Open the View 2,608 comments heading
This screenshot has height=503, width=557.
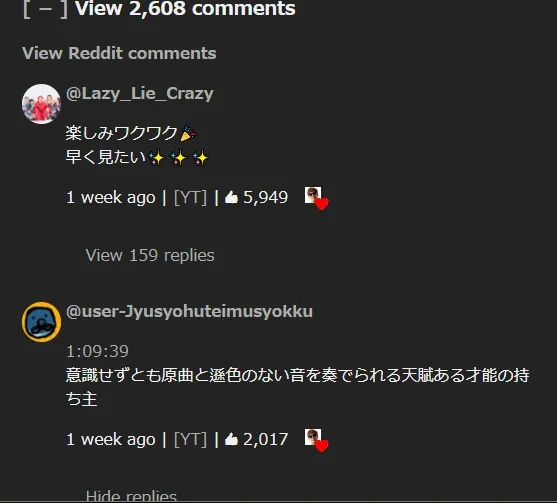(x=185, y=9)
